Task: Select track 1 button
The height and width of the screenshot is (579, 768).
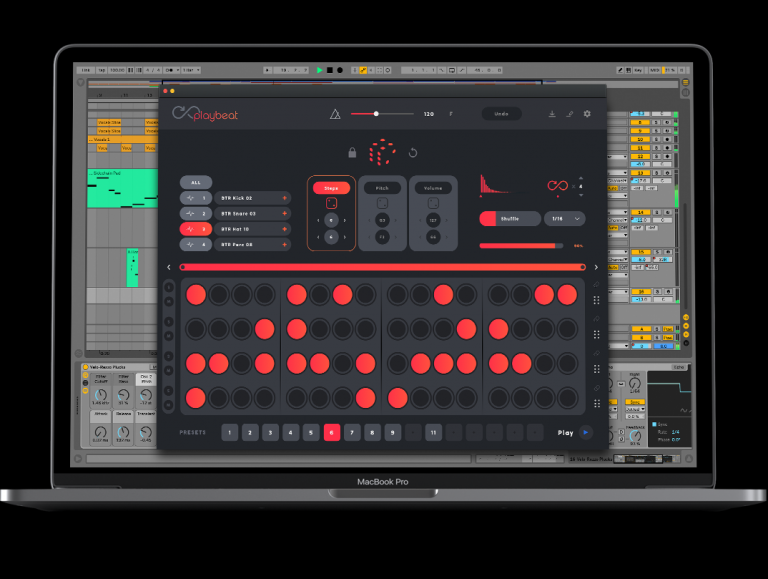Action: 196,198
